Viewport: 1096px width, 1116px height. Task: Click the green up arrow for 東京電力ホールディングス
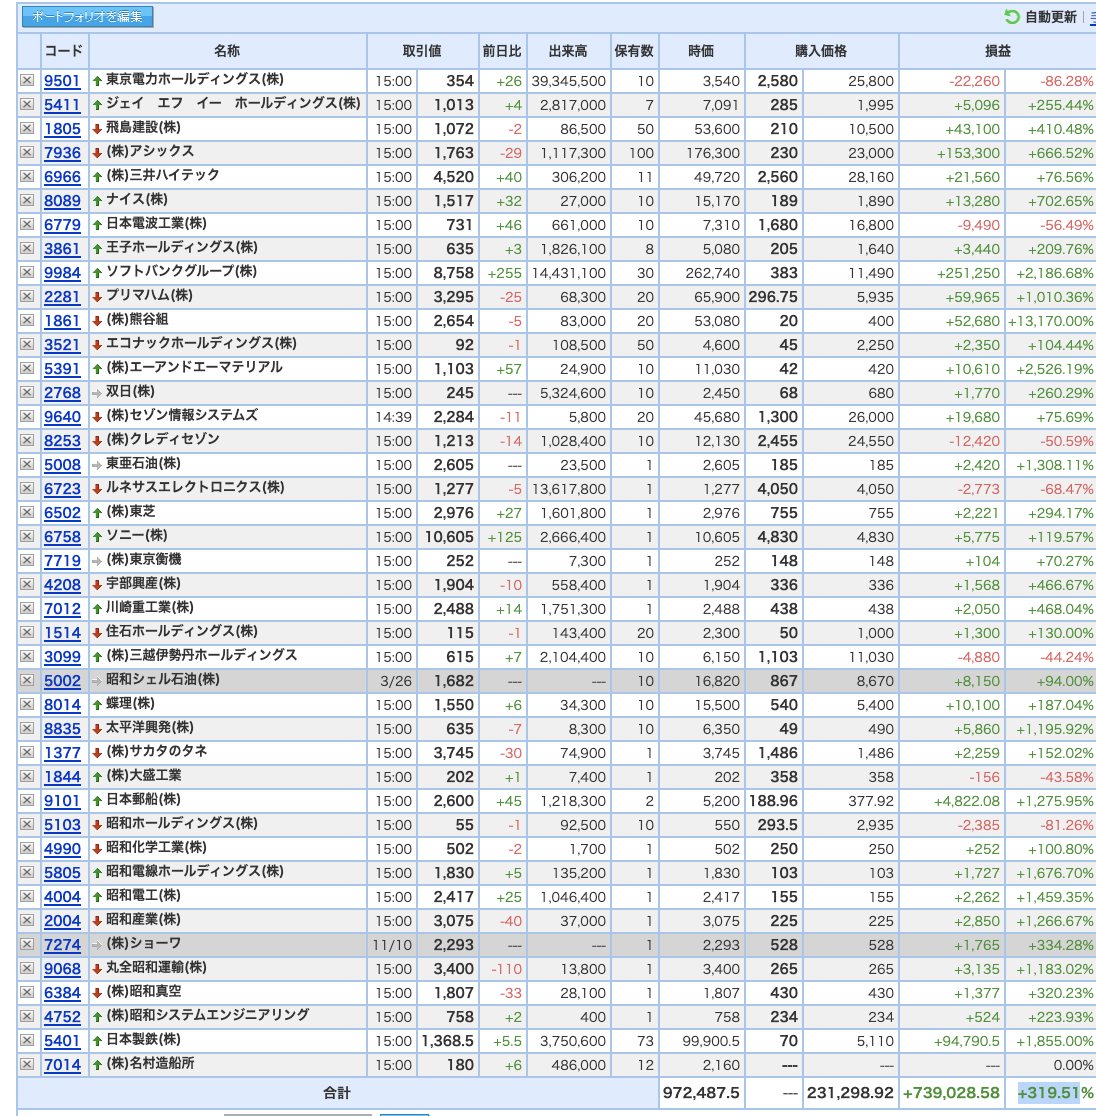[x=98, y=81]
